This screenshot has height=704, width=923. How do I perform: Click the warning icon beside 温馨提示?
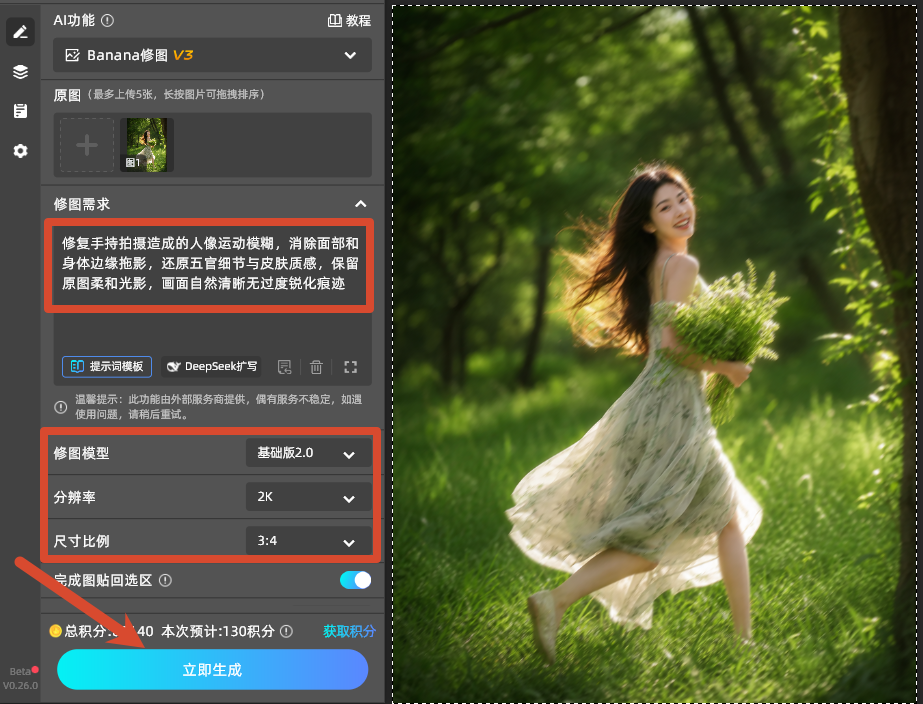(x=61, y=407)
